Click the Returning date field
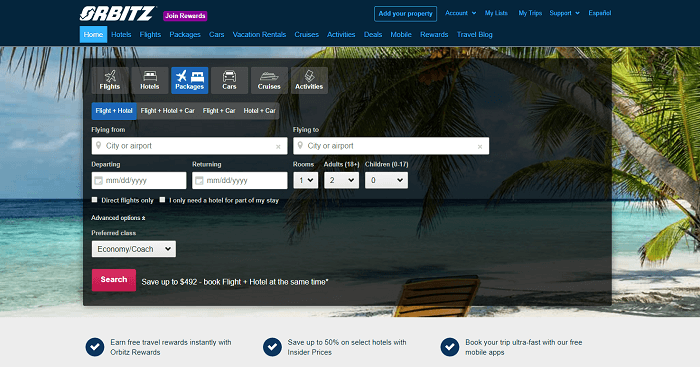Image resolution: width=700 pixels, height=367 pixels. [x=240, y=180]
